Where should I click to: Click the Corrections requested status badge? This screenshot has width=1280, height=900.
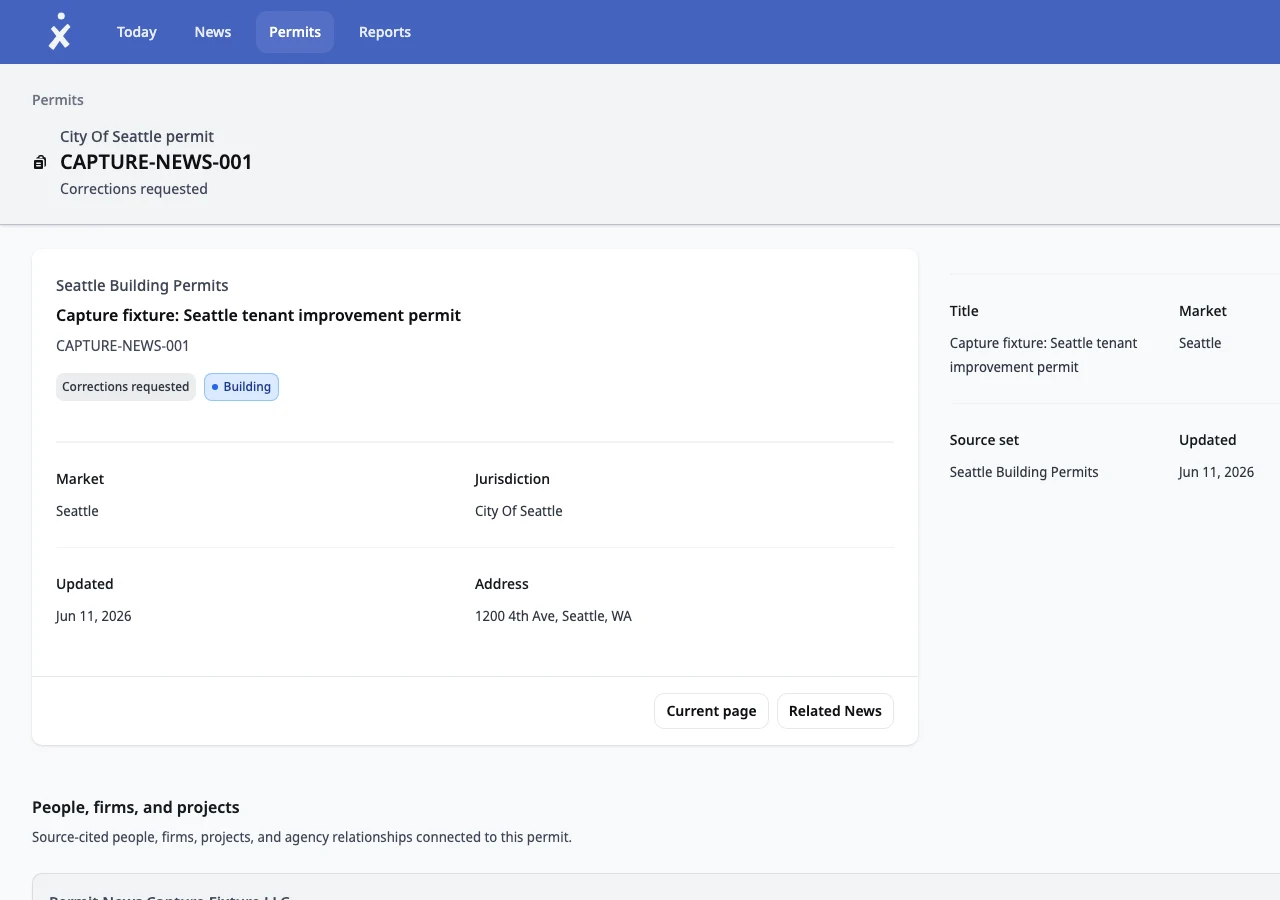pyautogui.click(x=126, y=387)
